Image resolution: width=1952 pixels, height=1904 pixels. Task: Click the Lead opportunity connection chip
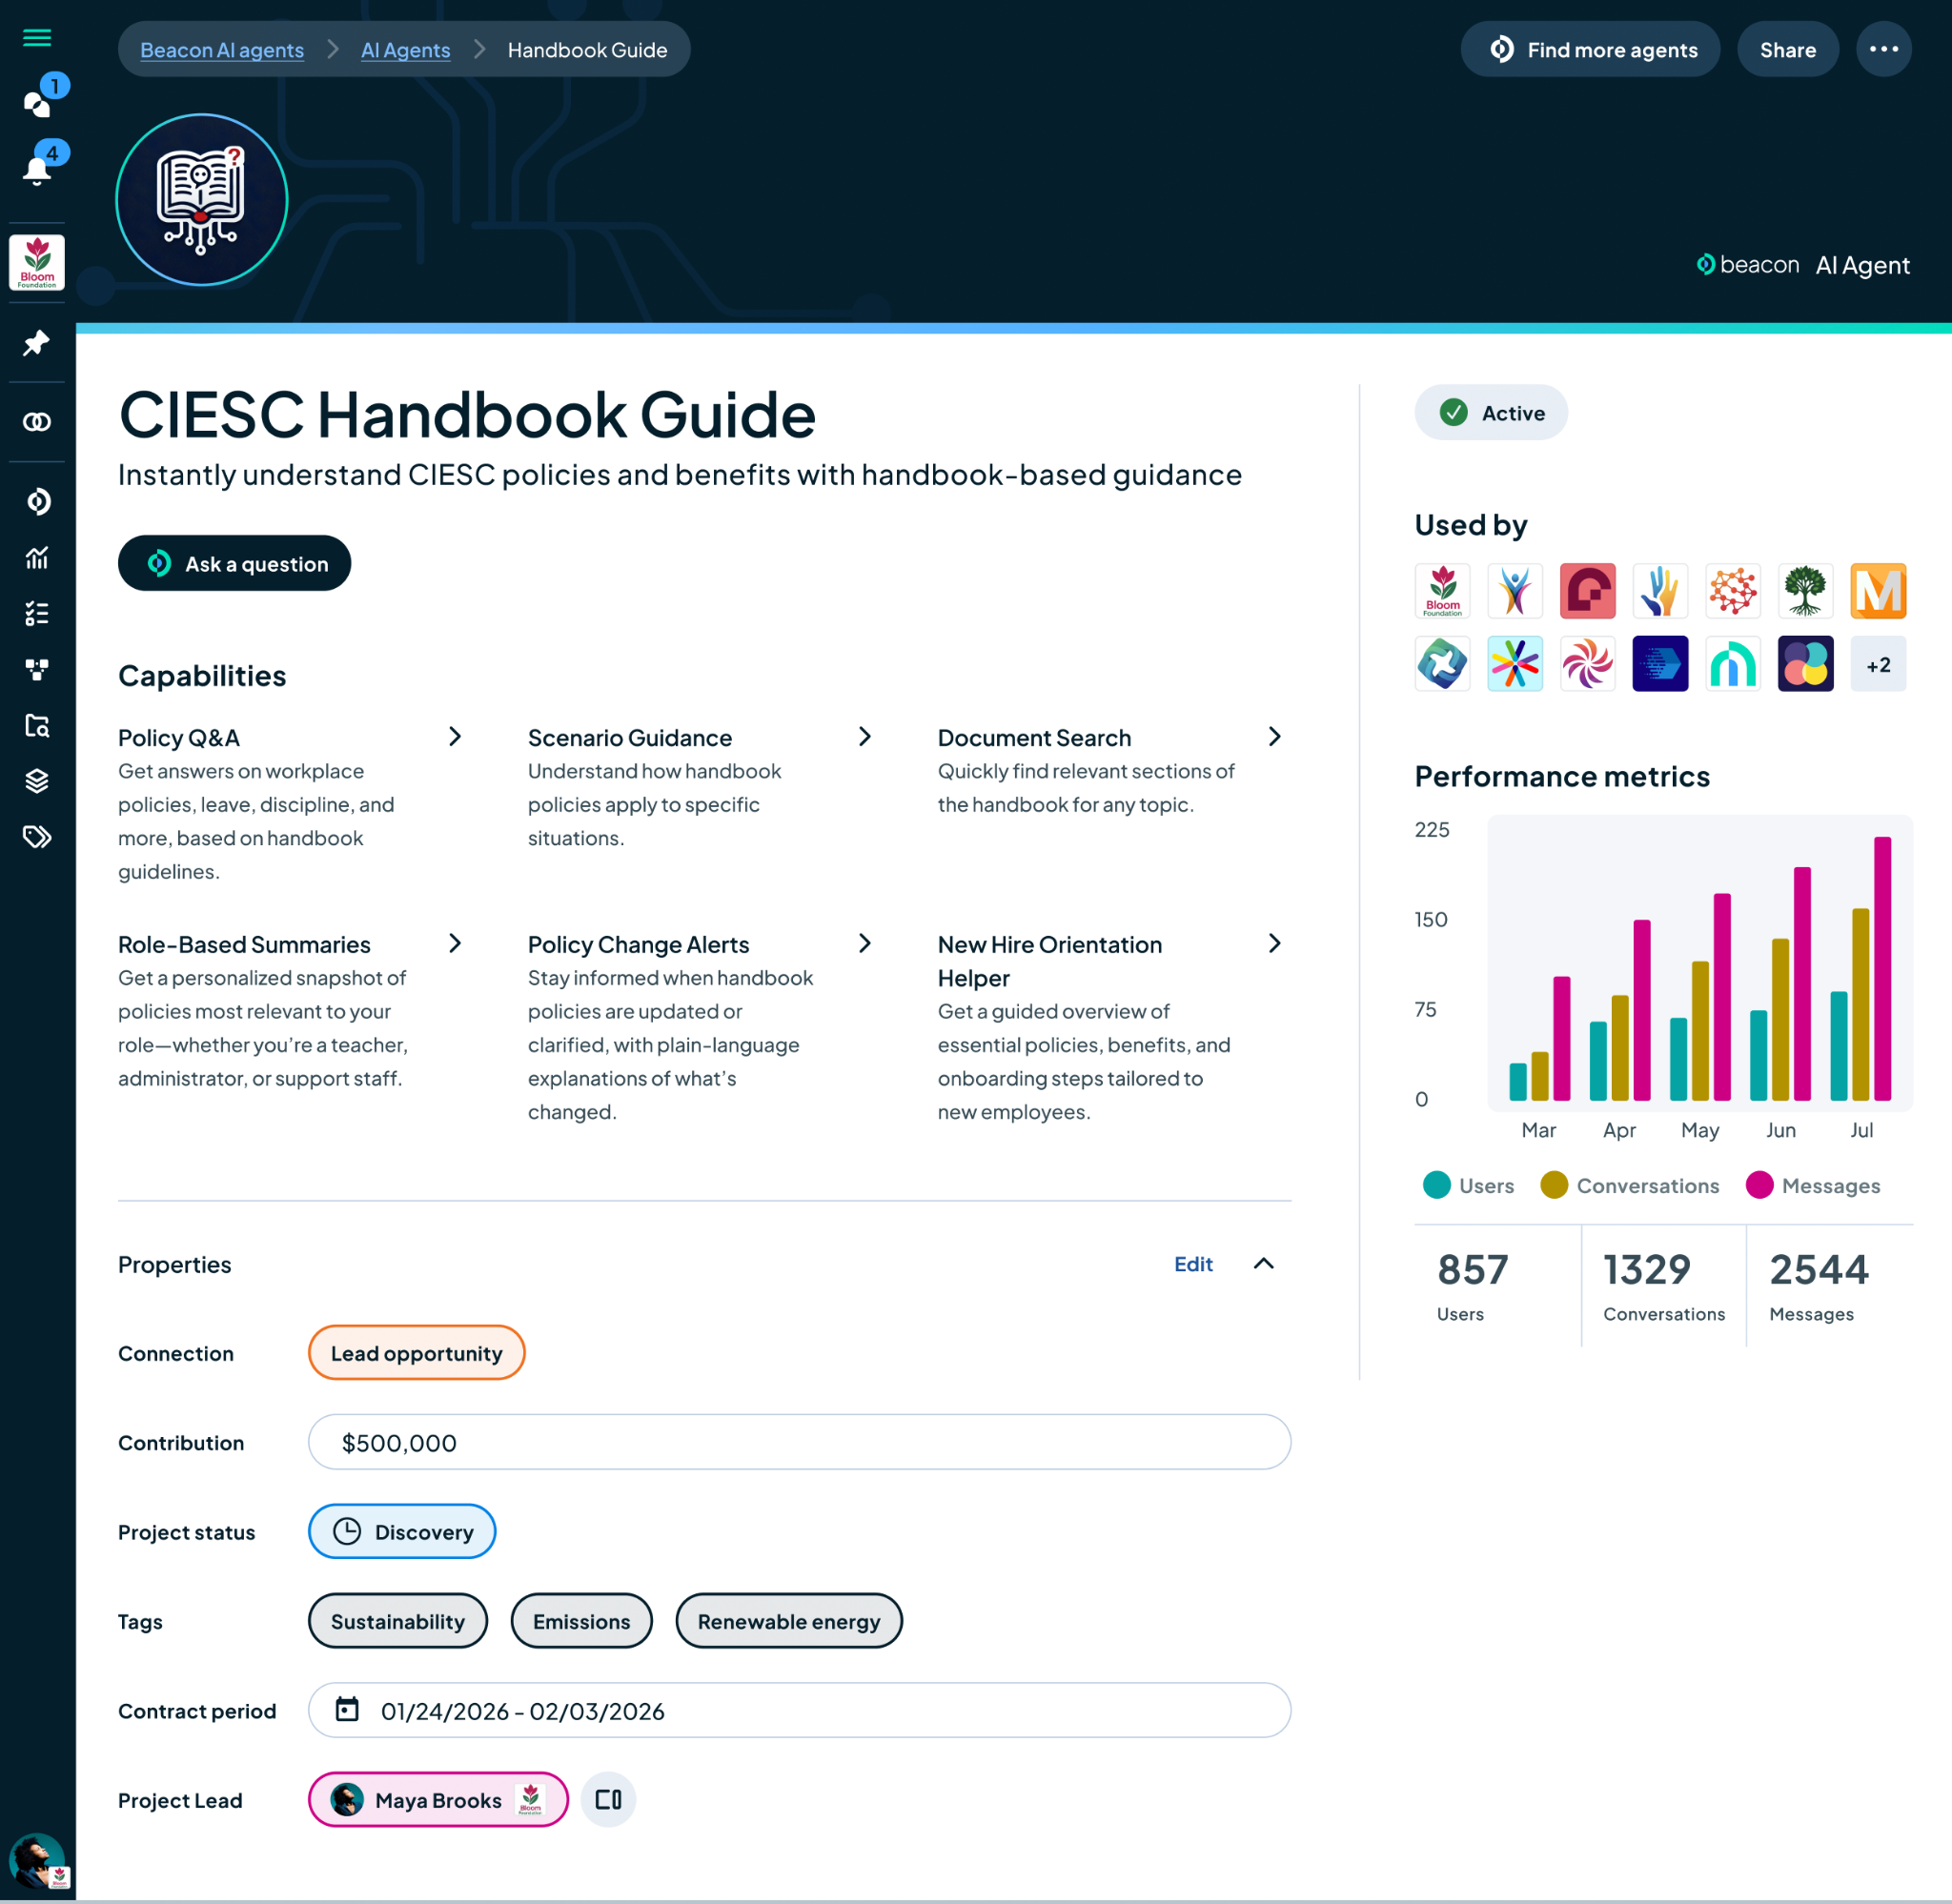pos(416,1354)
